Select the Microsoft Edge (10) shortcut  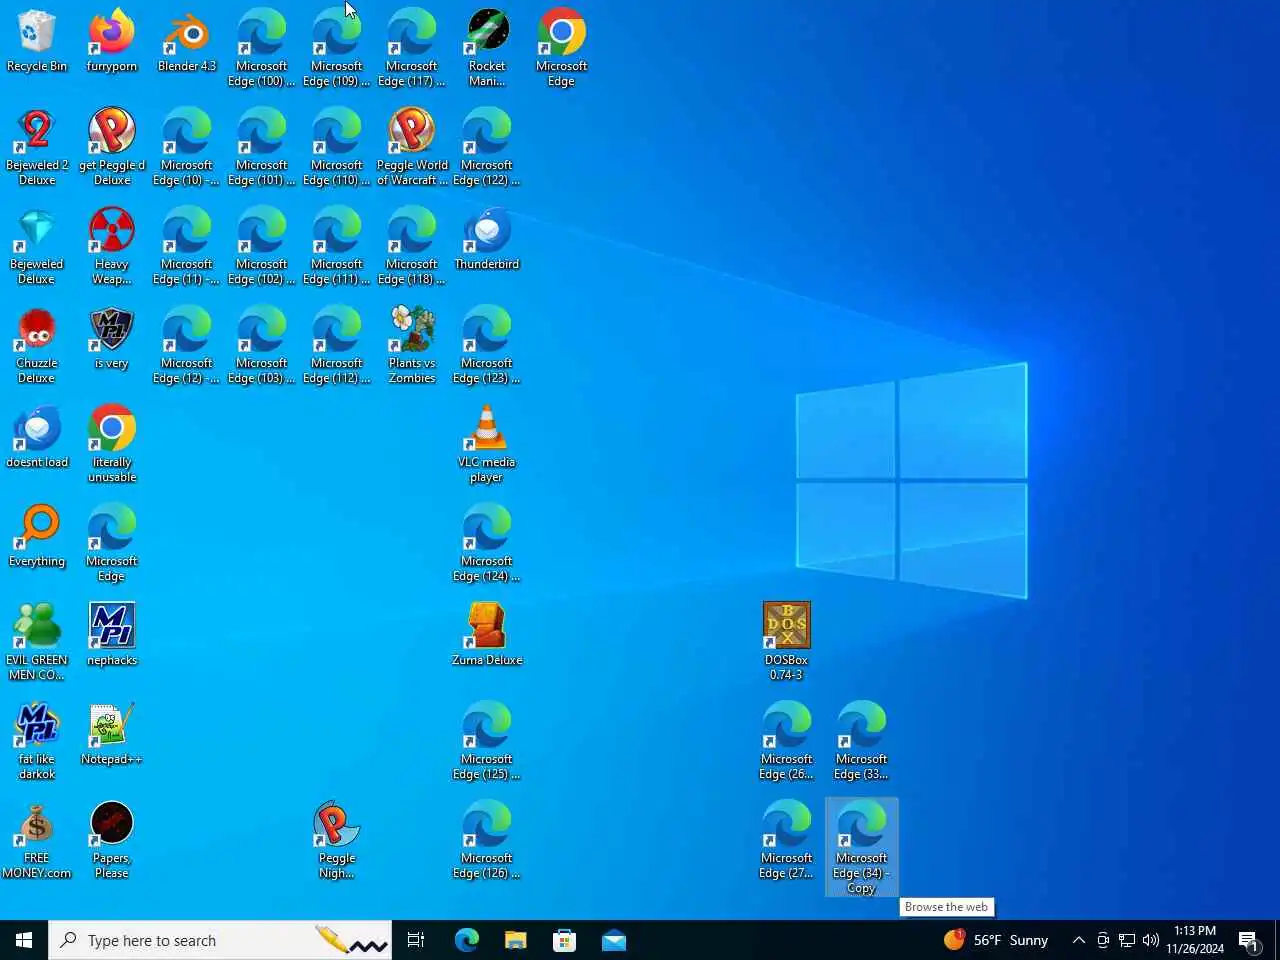pyautogui.click(x=187, y=147)
